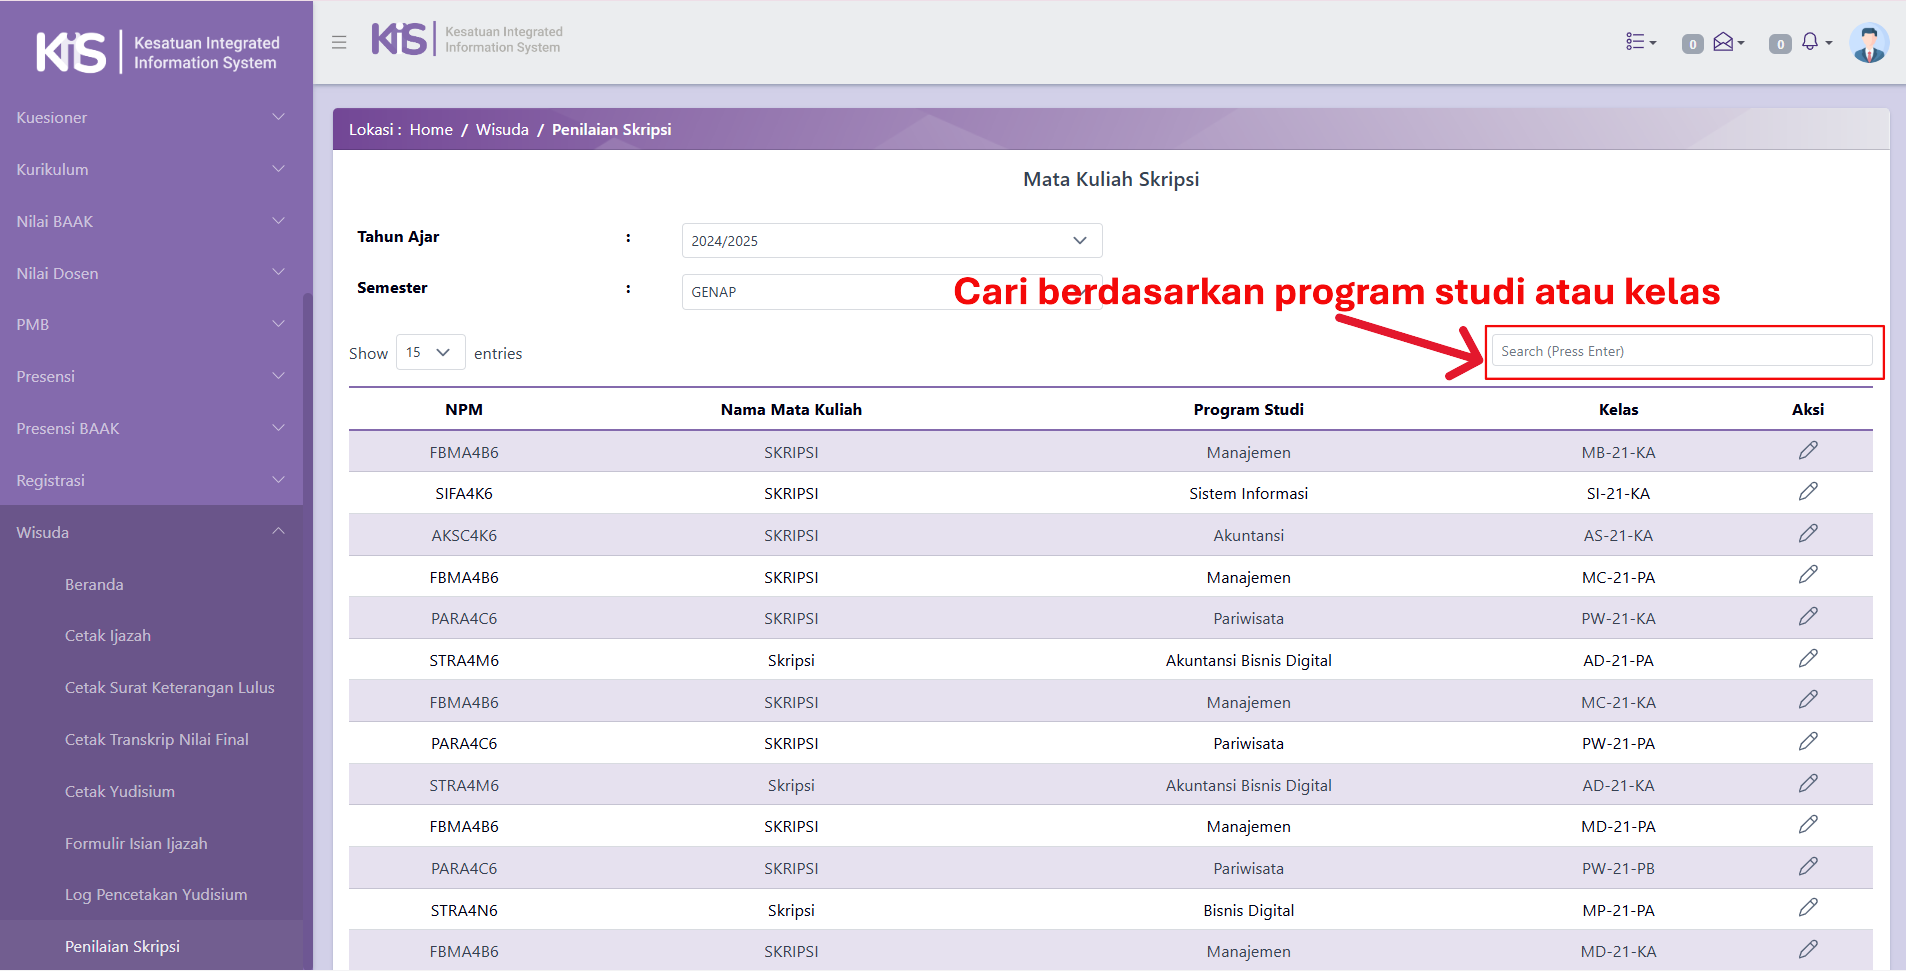Open the Semester GENAP dropdown
Image resolution: width=1906 pixels, height=971 pixels.
point(815,292)
